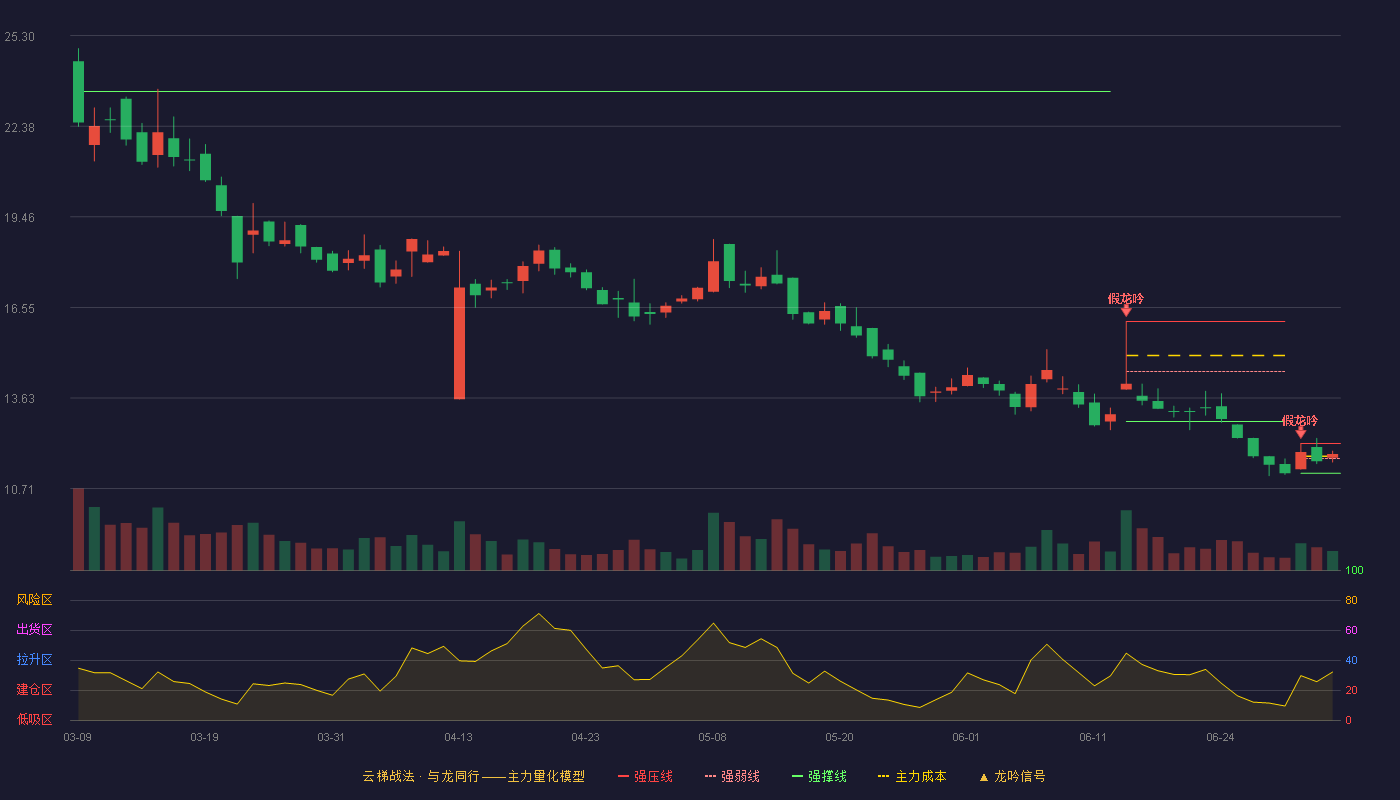Click the 22.38 price axis label

[x=19, y=127]
